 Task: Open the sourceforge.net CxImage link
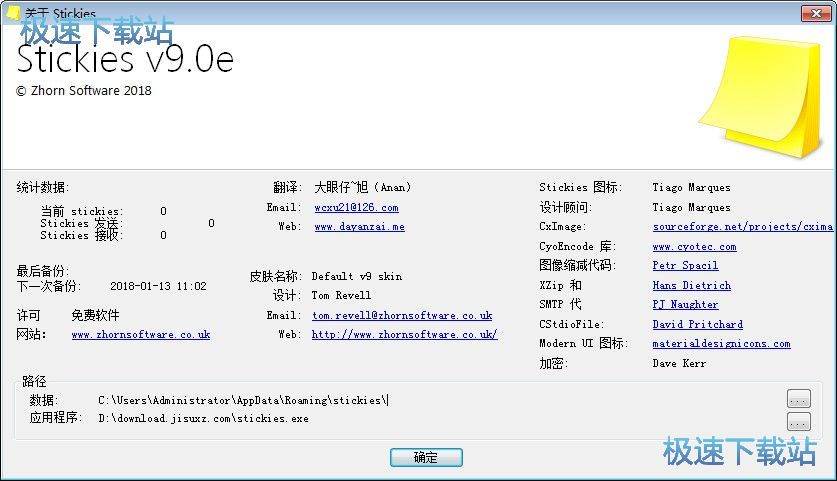[x=742, y=227]
